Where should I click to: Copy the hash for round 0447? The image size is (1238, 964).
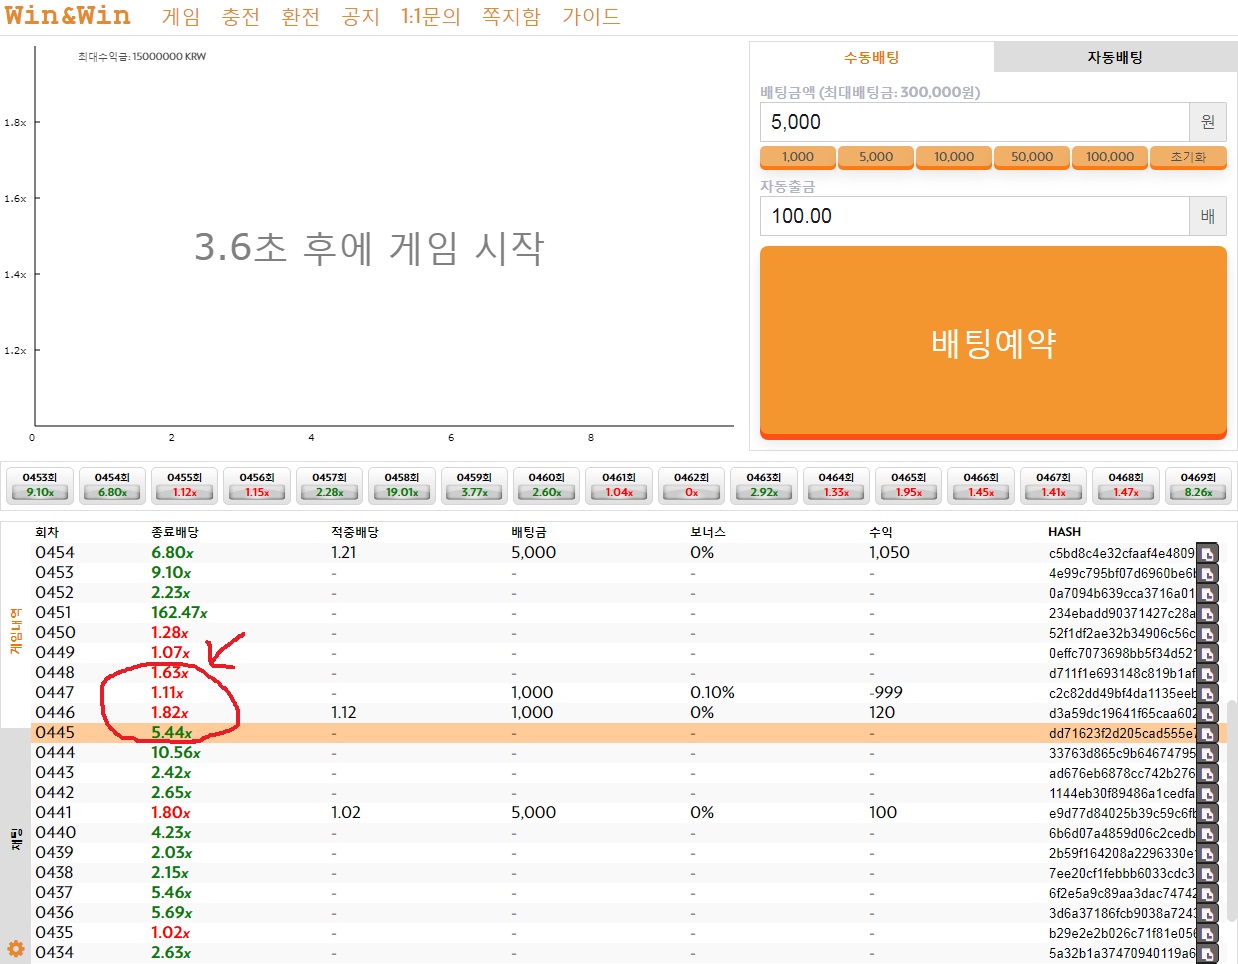tap(1207, 694)
